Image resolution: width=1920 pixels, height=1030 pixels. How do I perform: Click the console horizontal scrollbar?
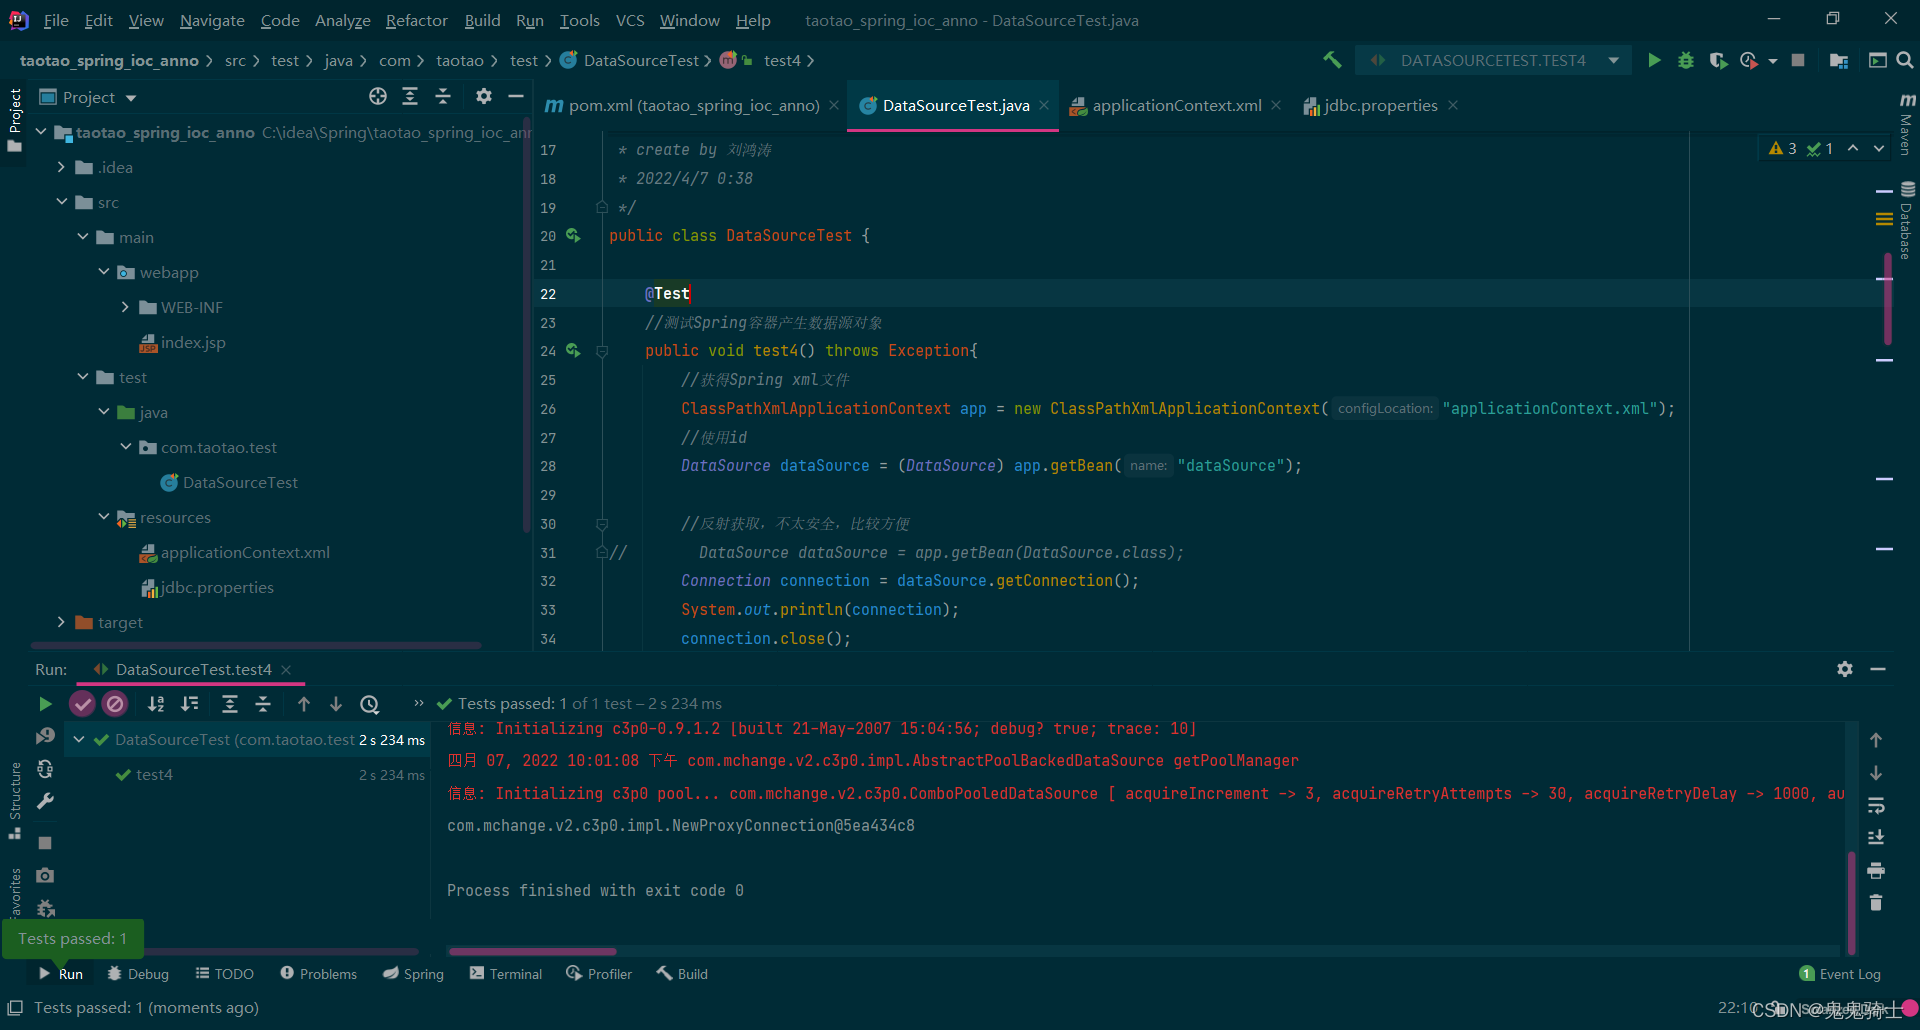tap(532, 951)
